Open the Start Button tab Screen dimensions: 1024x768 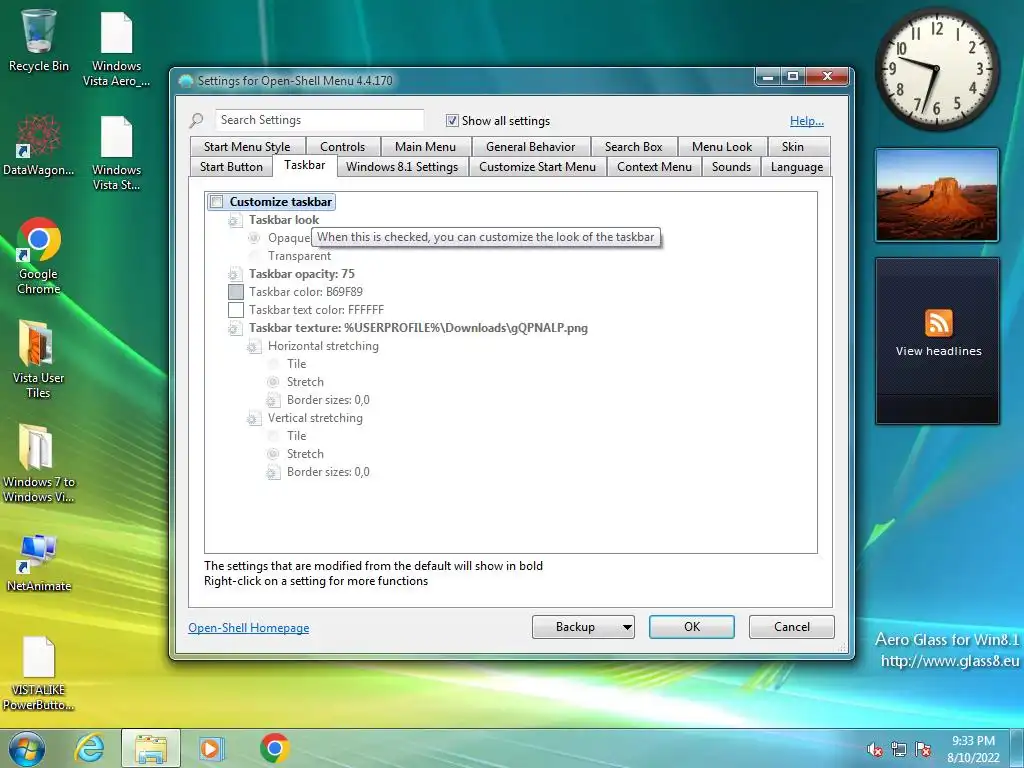(x=231, y=167)
